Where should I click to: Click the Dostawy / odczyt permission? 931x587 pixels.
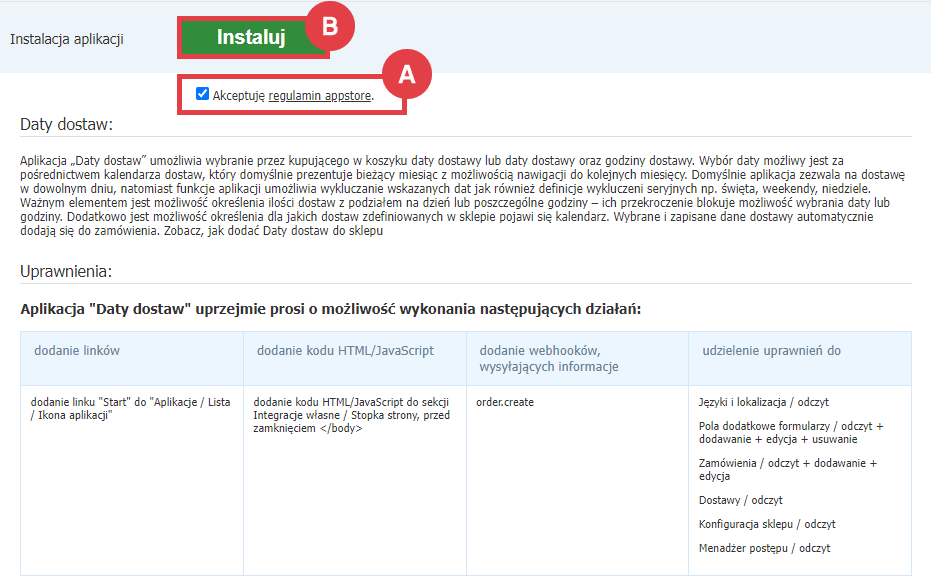click(740, 500)
